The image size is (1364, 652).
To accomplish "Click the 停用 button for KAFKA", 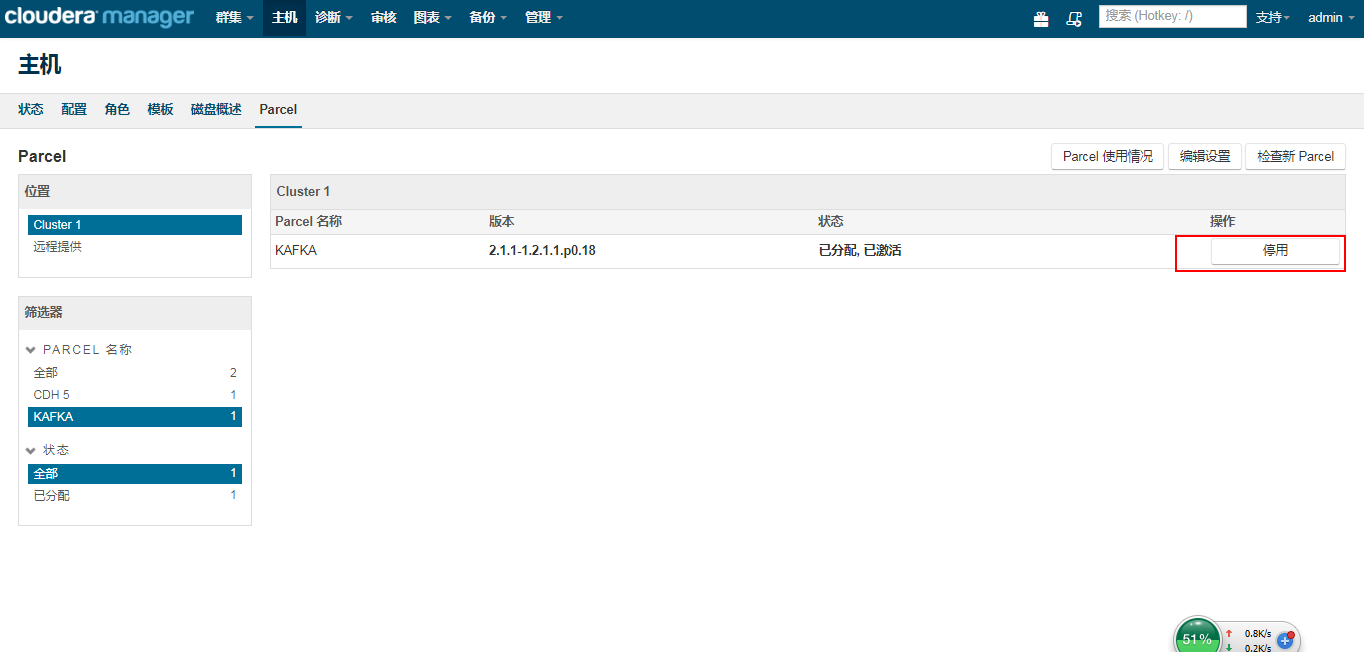I will click(x=1275, y=251).
